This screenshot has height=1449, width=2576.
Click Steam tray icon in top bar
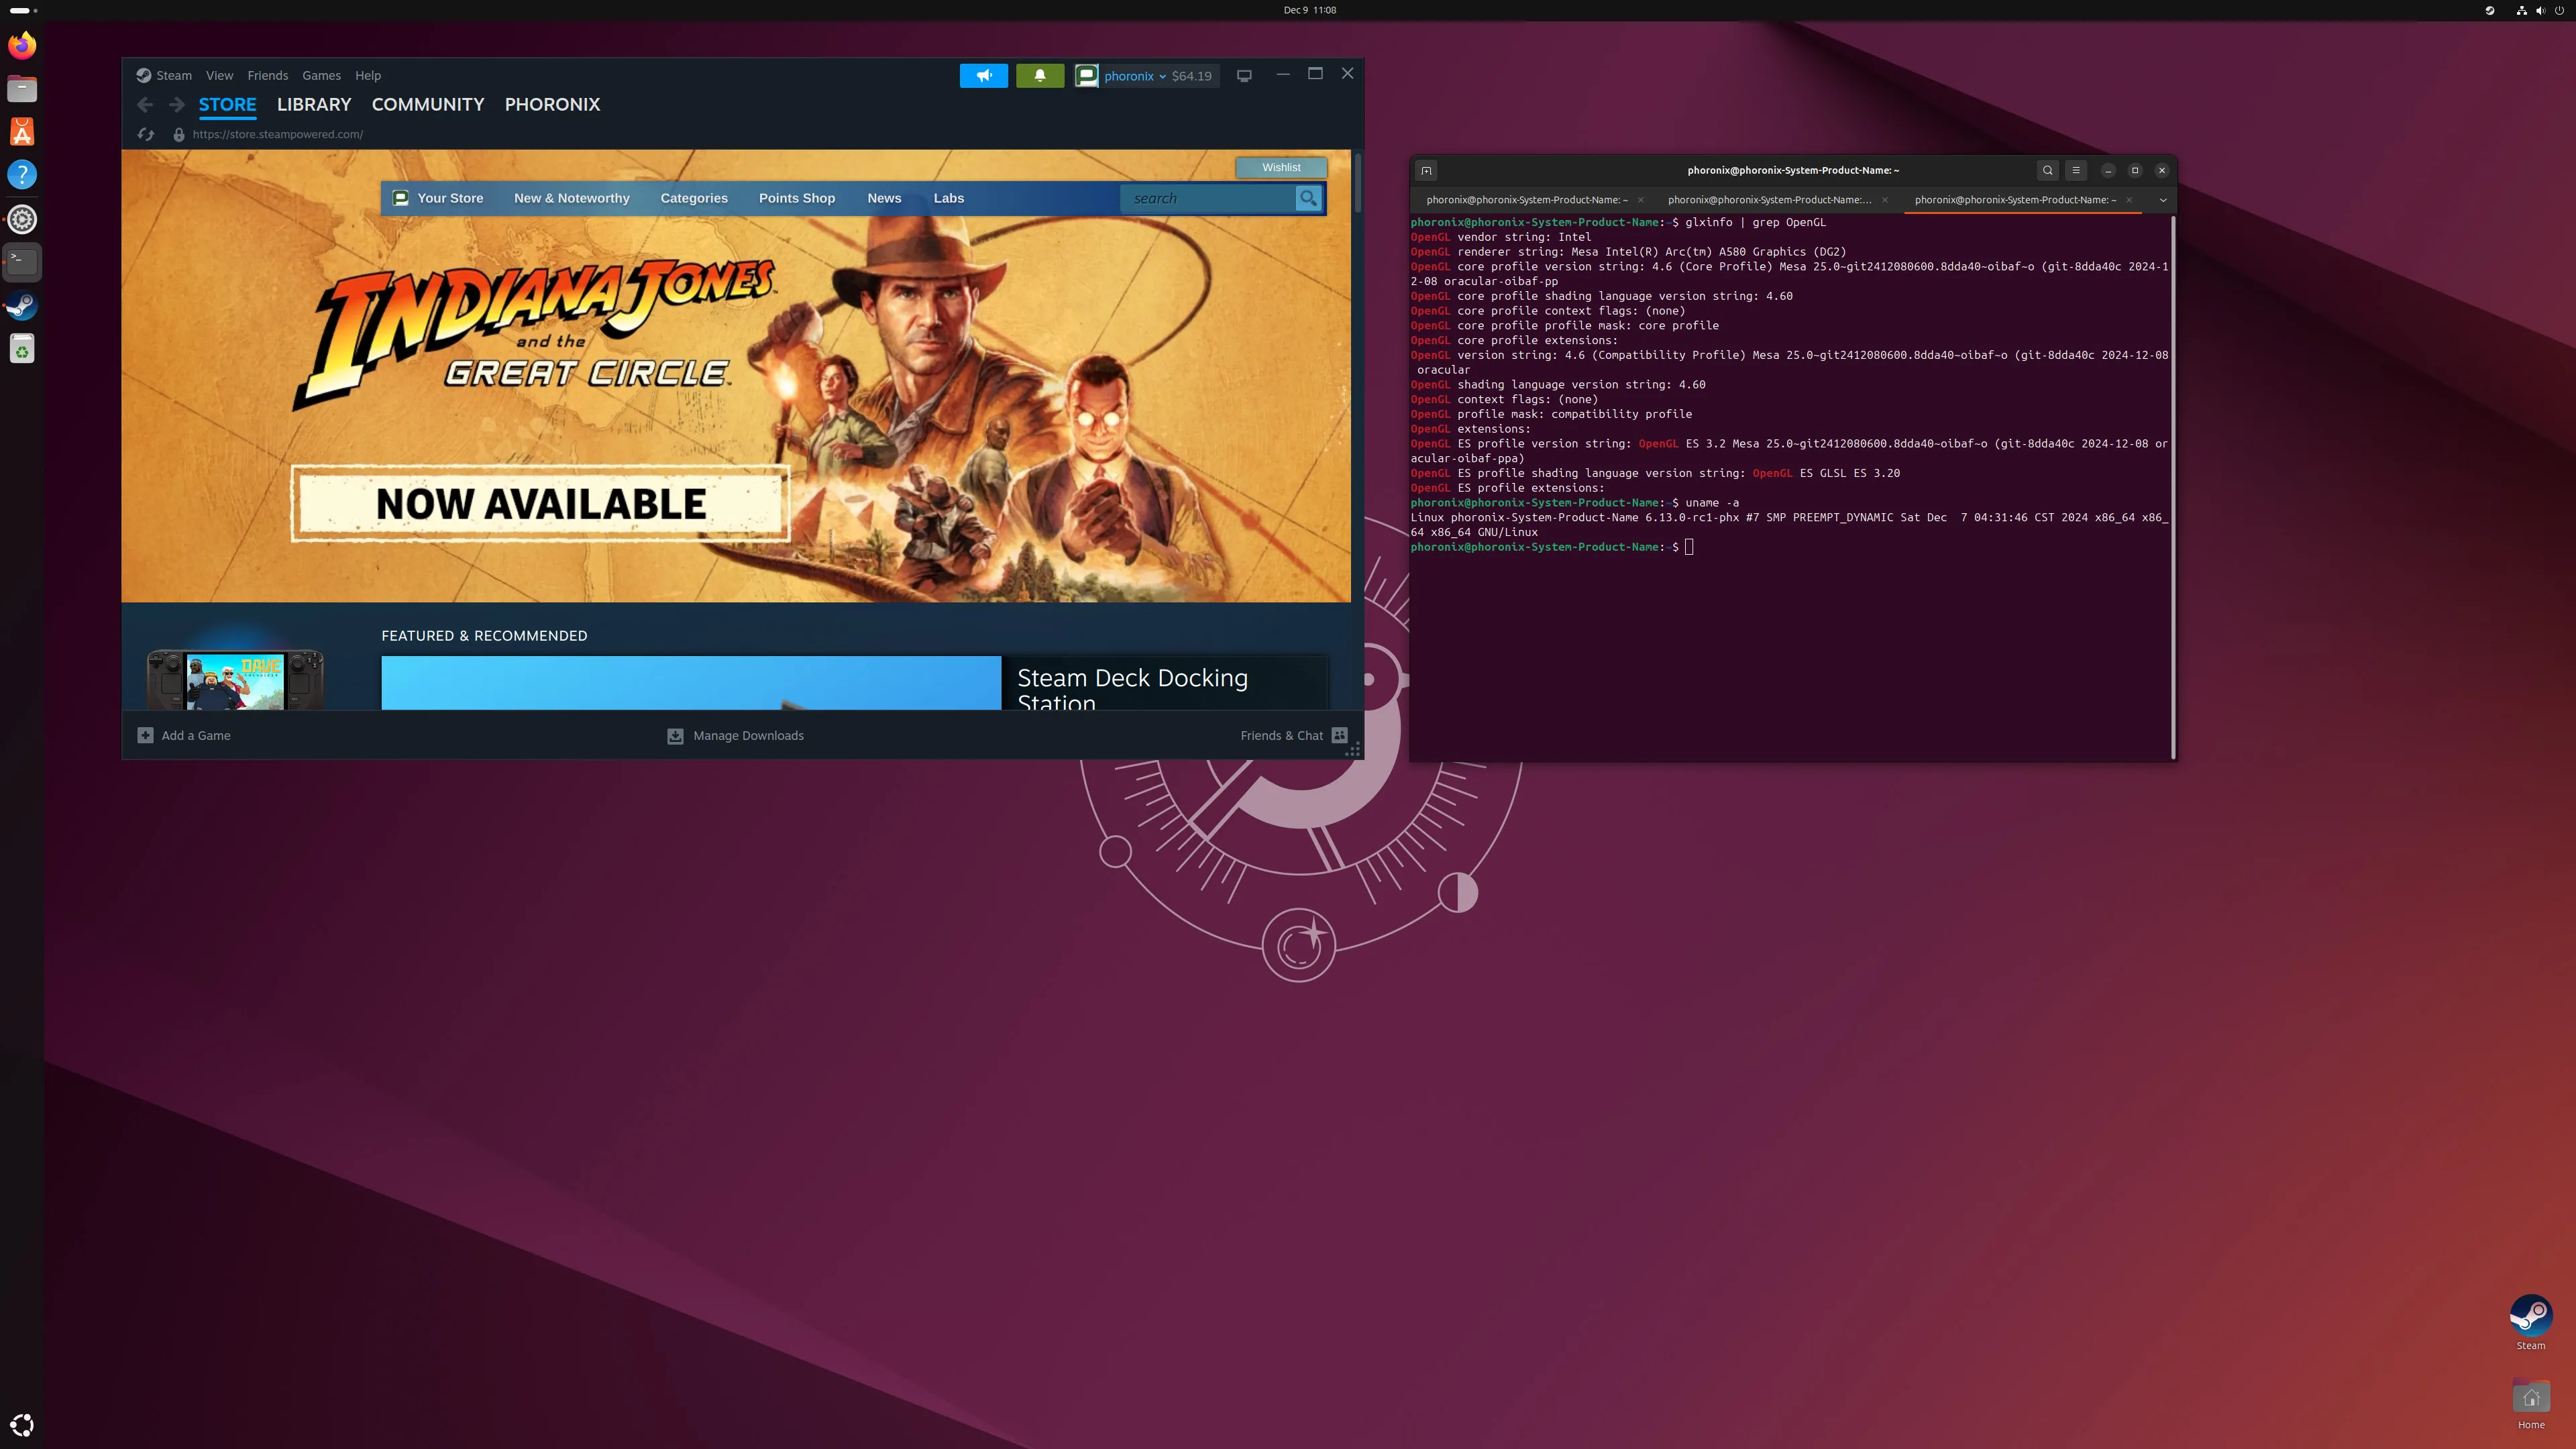pyautogui.click(x=2489, y=10)
